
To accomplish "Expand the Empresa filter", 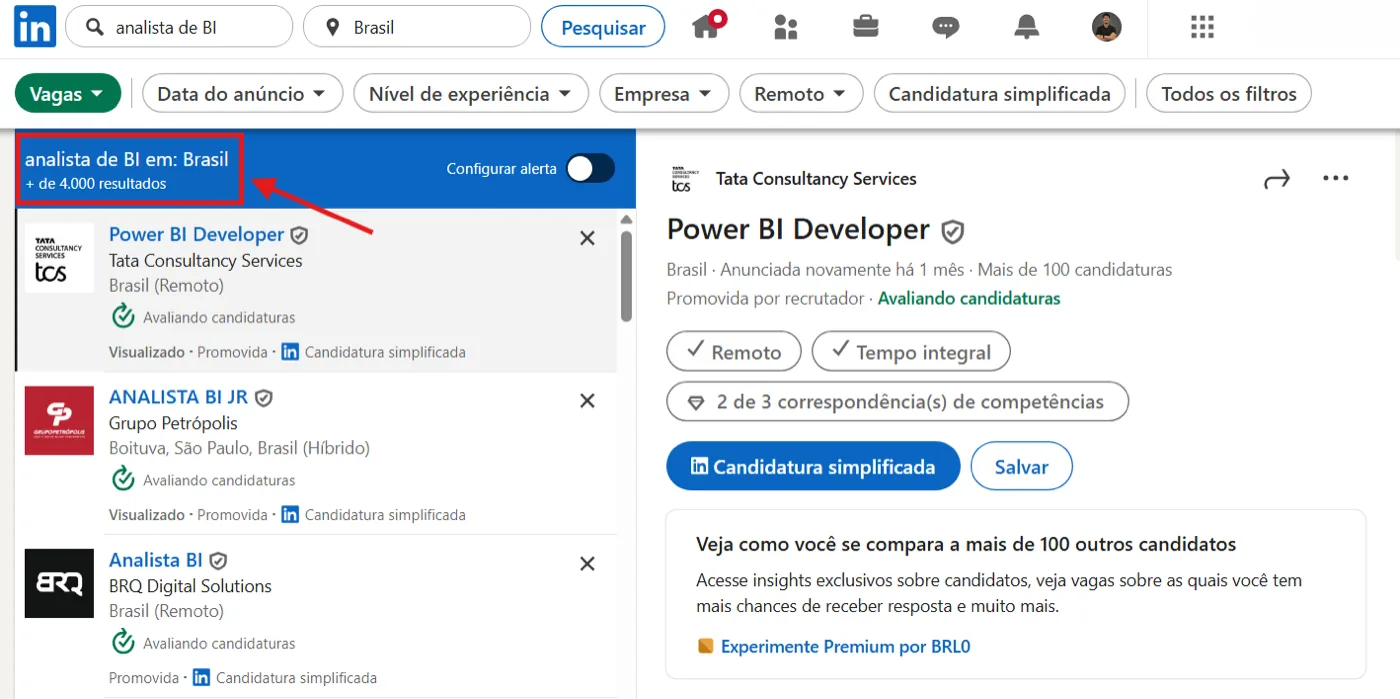I will 663,94.
